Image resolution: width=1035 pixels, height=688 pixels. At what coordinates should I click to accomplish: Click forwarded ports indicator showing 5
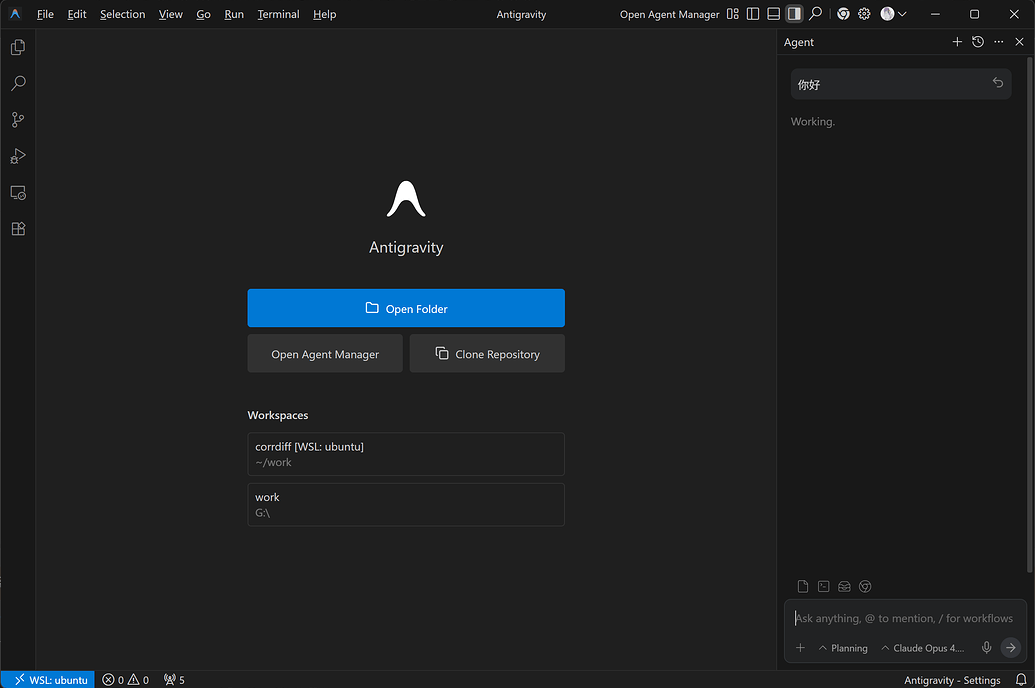(x=174, y=679)
